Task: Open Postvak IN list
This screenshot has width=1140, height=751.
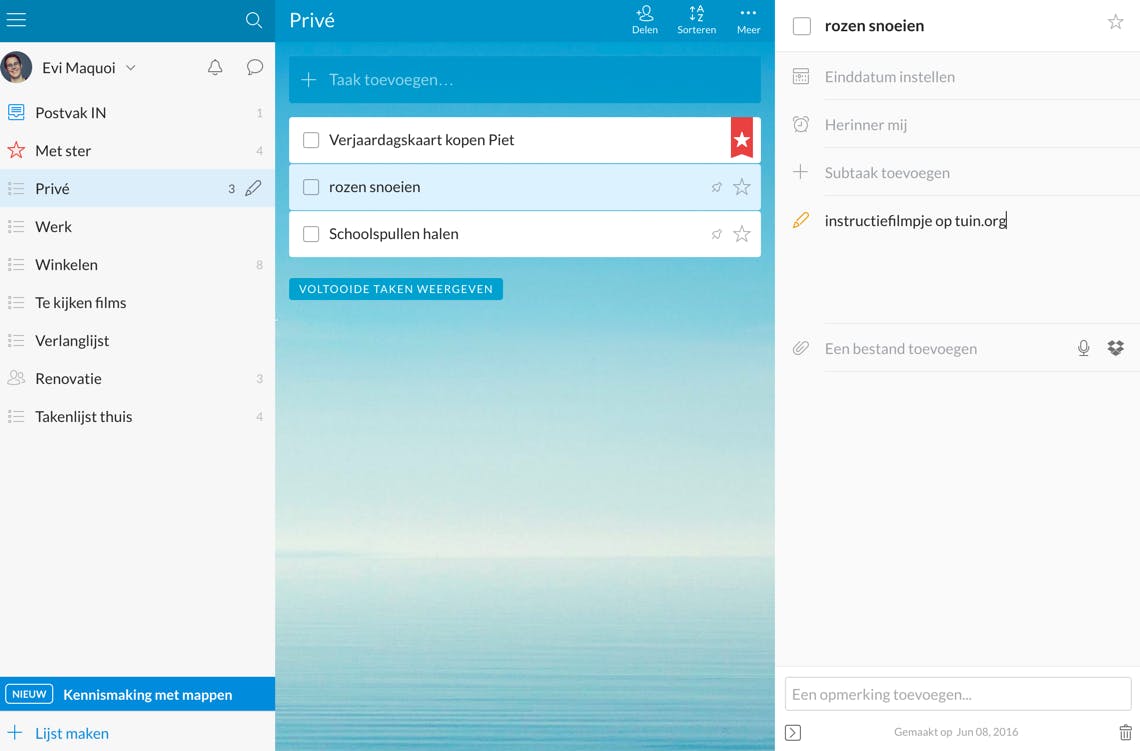Action: pos(137,113)
